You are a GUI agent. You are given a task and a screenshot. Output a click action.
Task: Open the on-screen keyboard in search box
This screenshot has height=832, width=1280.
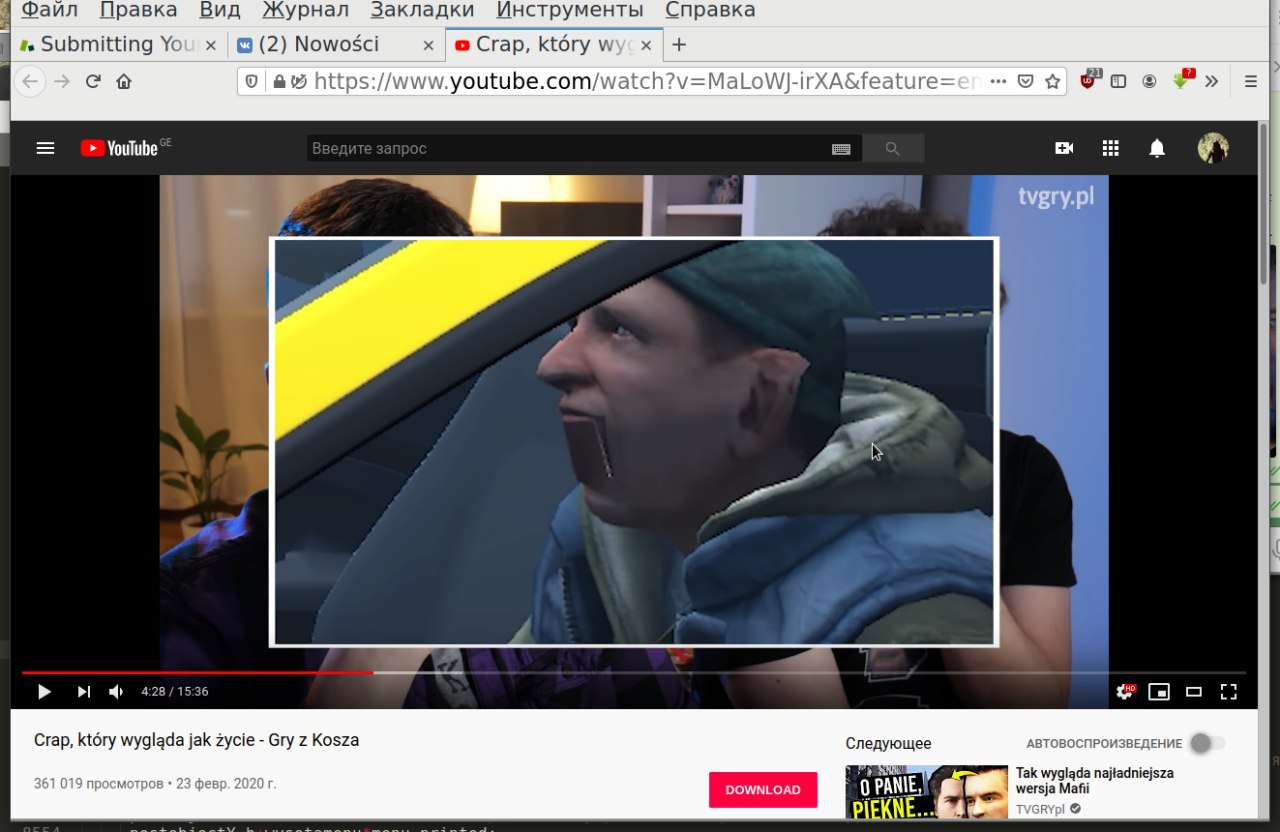(841, 149)
